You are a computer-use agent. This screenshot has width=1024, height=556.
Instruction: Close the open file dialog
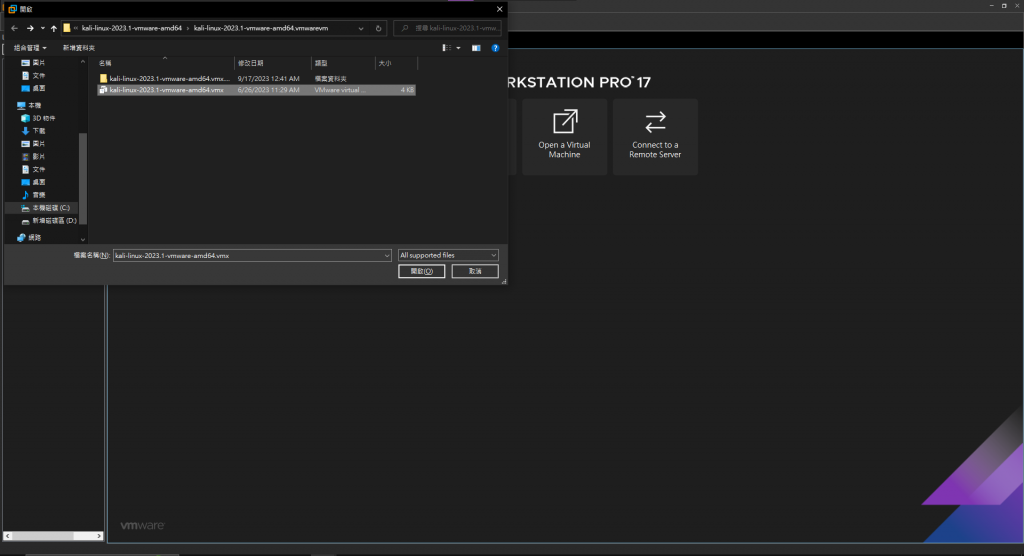(x=500, y=9)
